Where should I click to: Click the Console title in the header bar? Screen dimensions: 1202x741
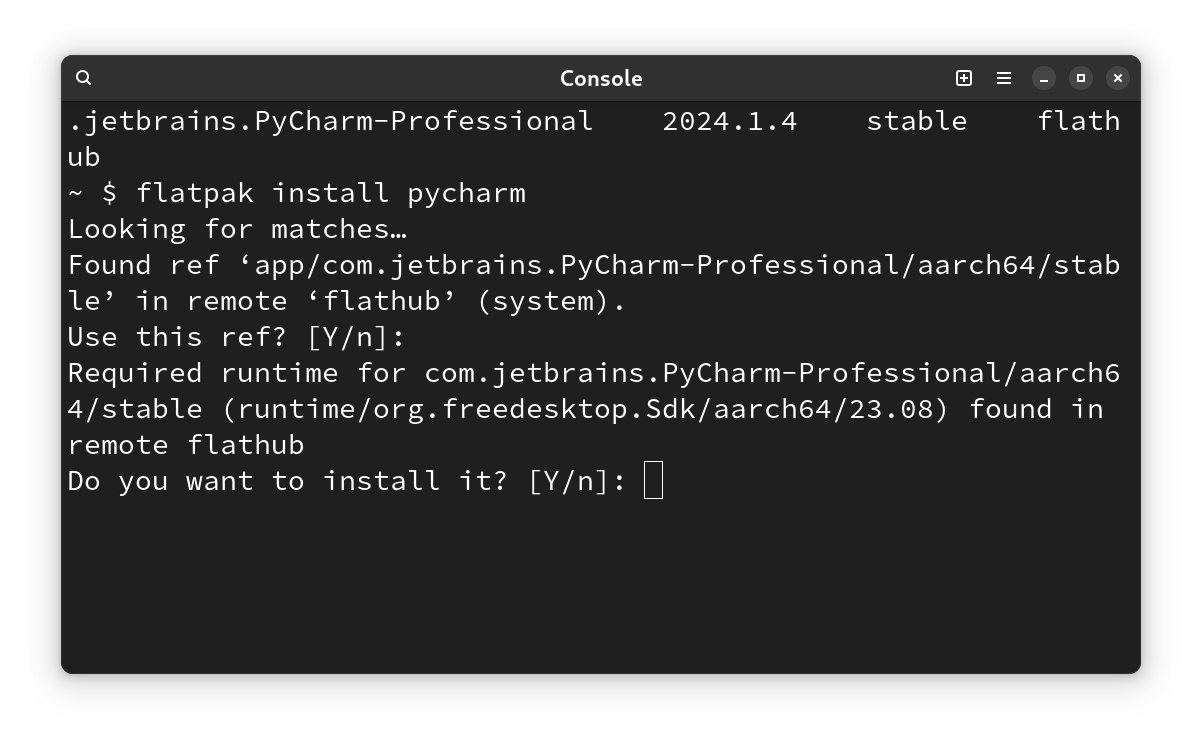(601, 78)
